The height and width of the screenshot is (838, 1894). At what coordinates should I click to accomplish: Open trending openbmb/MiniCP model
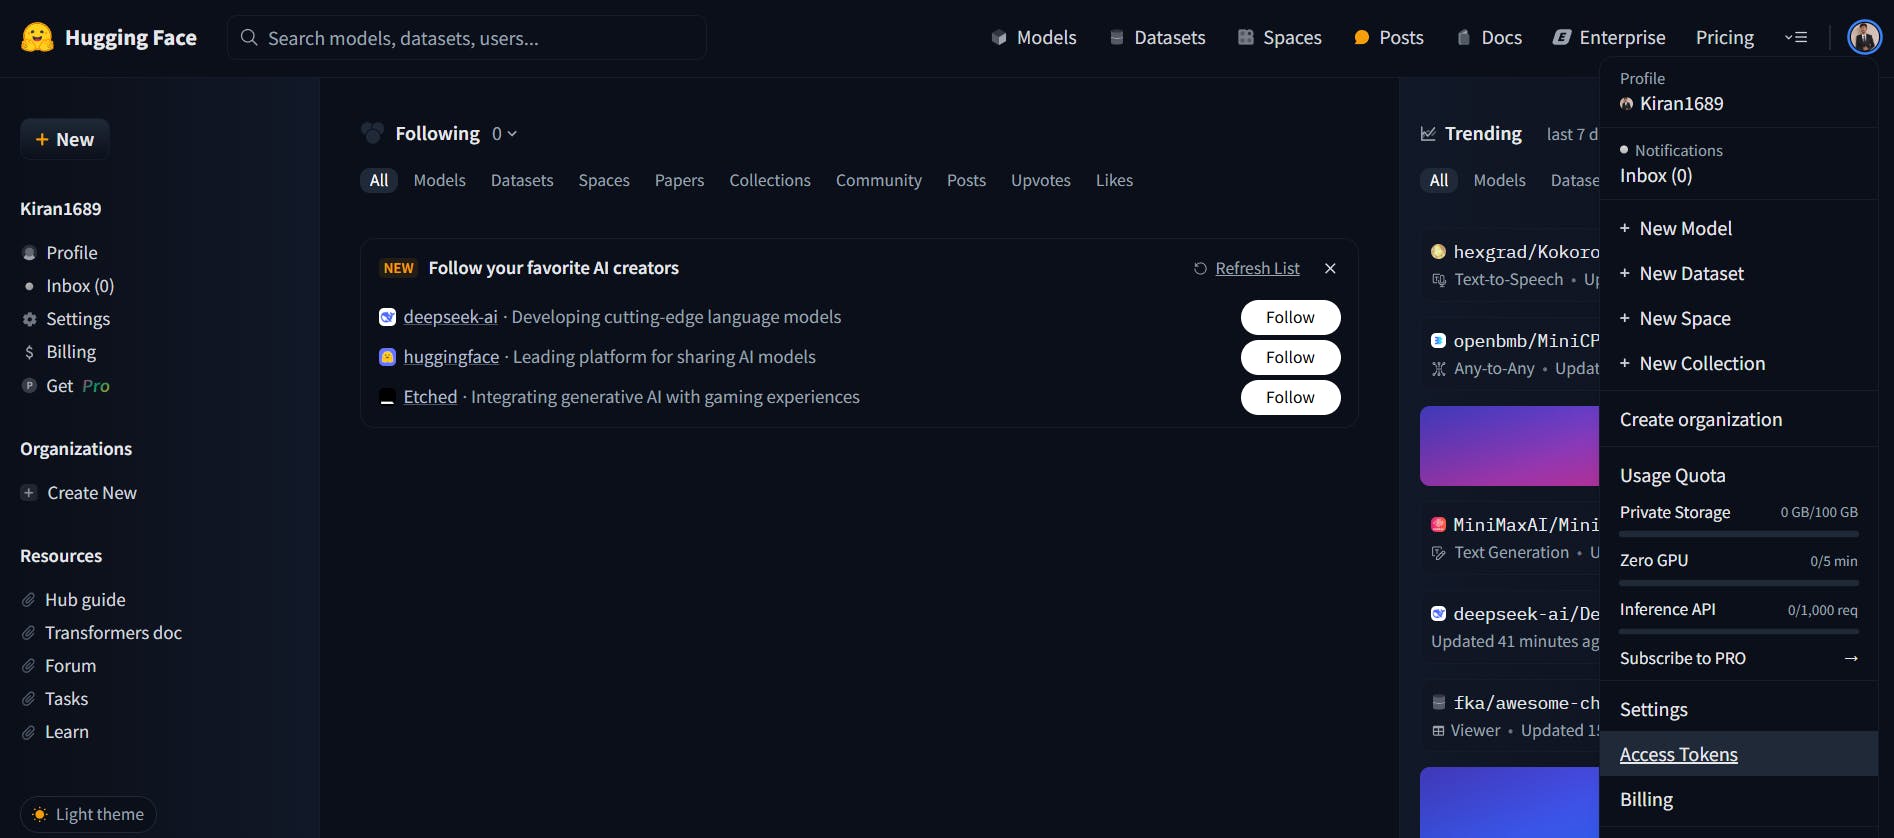coord(1510,355)
